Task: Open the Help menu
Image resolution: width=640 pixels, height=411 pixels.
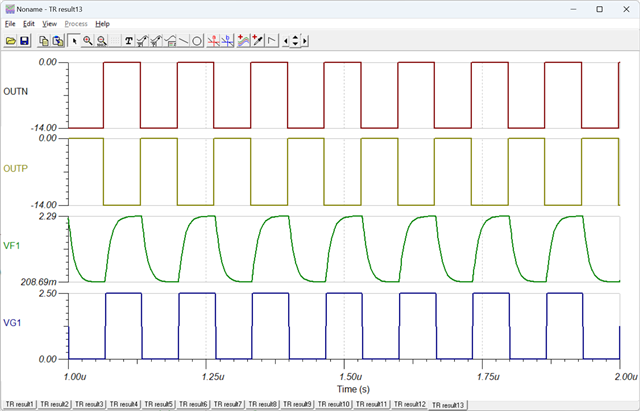Action: [x=102, y=24]
